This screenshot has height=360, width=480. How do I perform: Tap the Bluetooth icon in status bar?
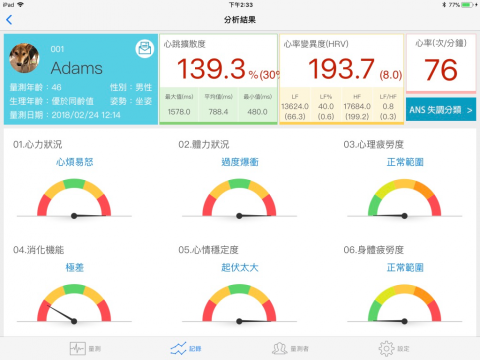tap(444, 5)
